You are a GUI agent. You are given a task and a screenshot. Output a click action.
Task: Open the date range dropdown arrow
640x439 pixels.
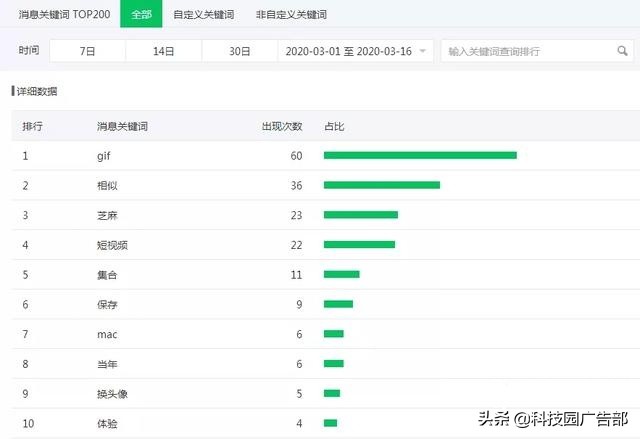point(423,51)
